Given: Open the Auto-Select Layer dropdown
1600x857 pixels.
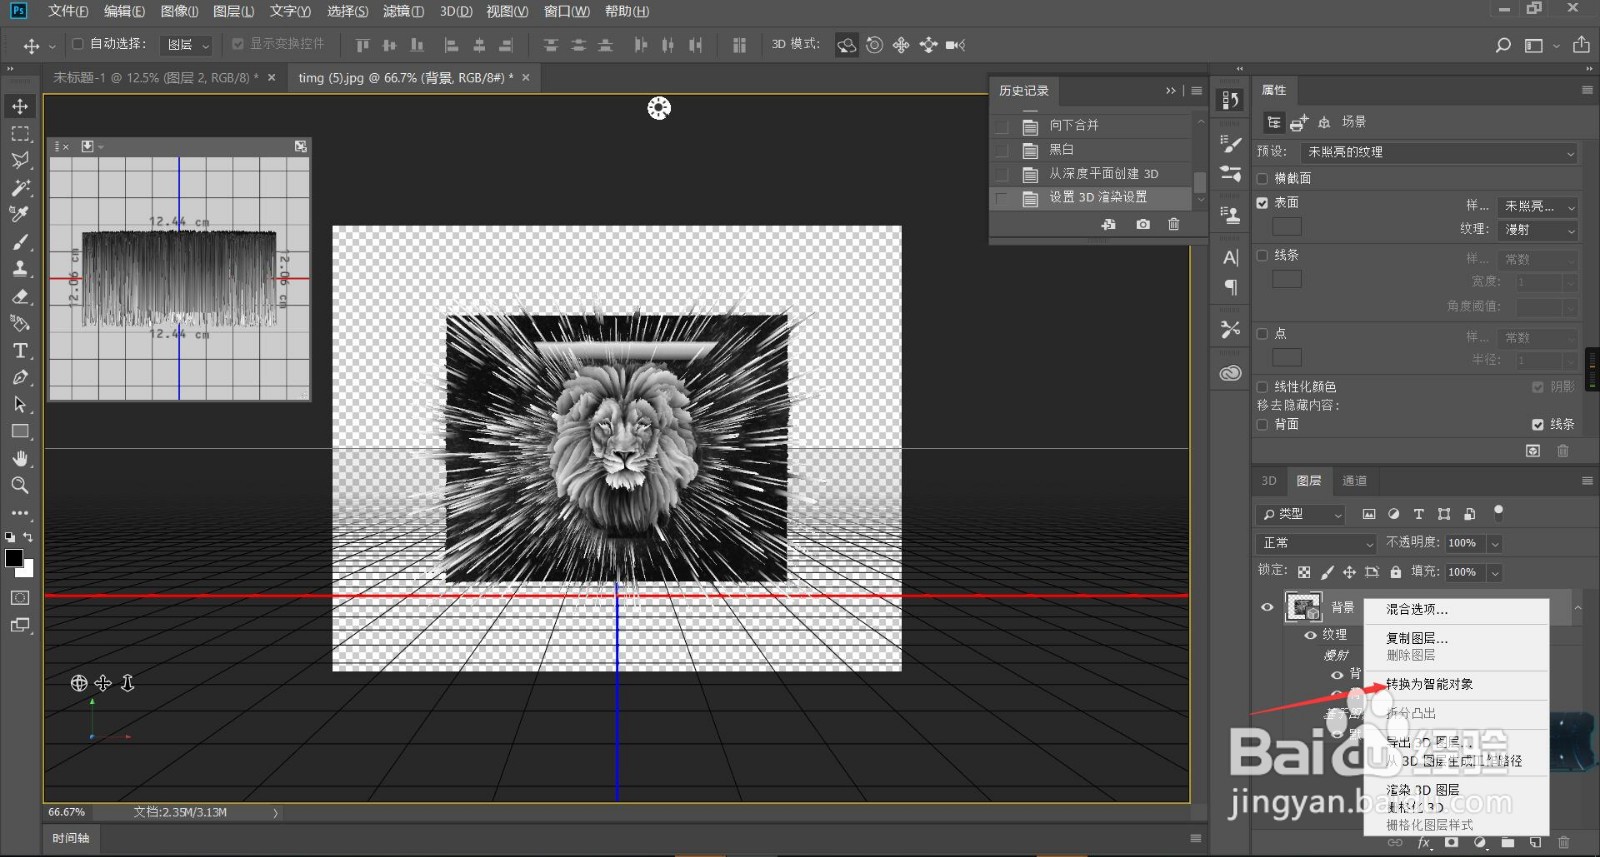Looking at the screenshot, I should tap(188, 45).
